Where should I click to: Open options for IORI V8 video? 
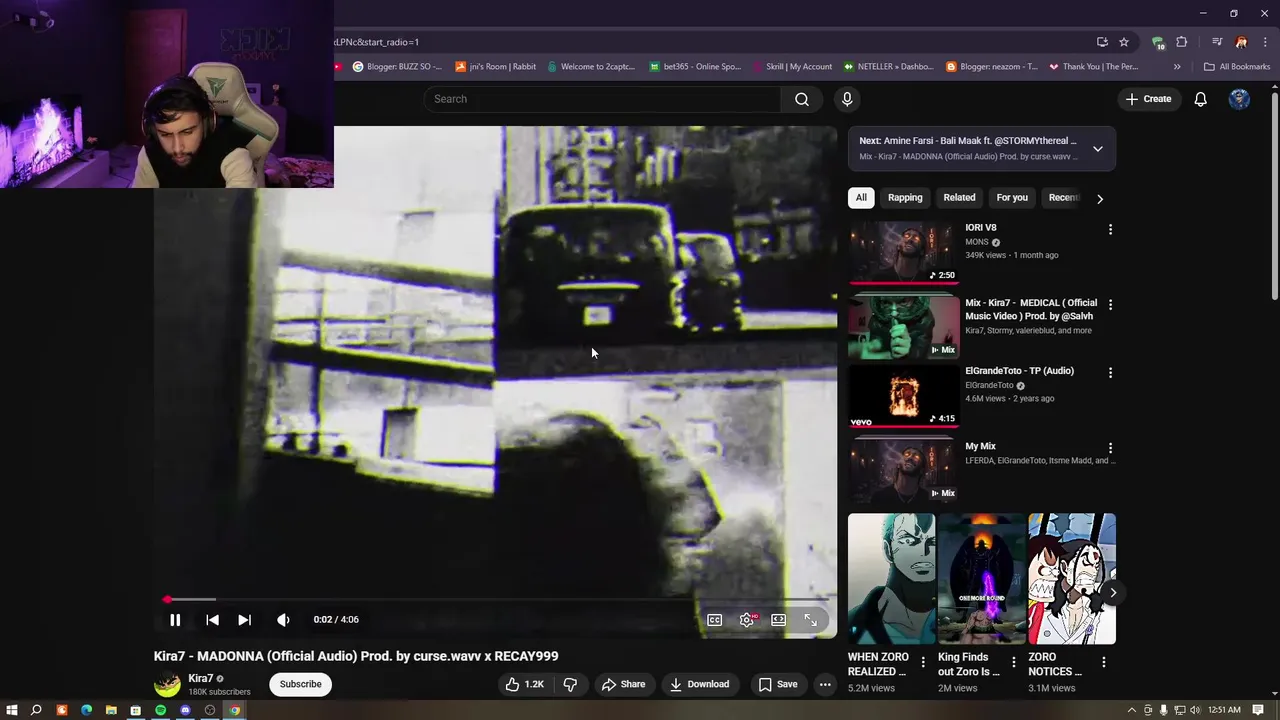click(x=1110, y=230)
